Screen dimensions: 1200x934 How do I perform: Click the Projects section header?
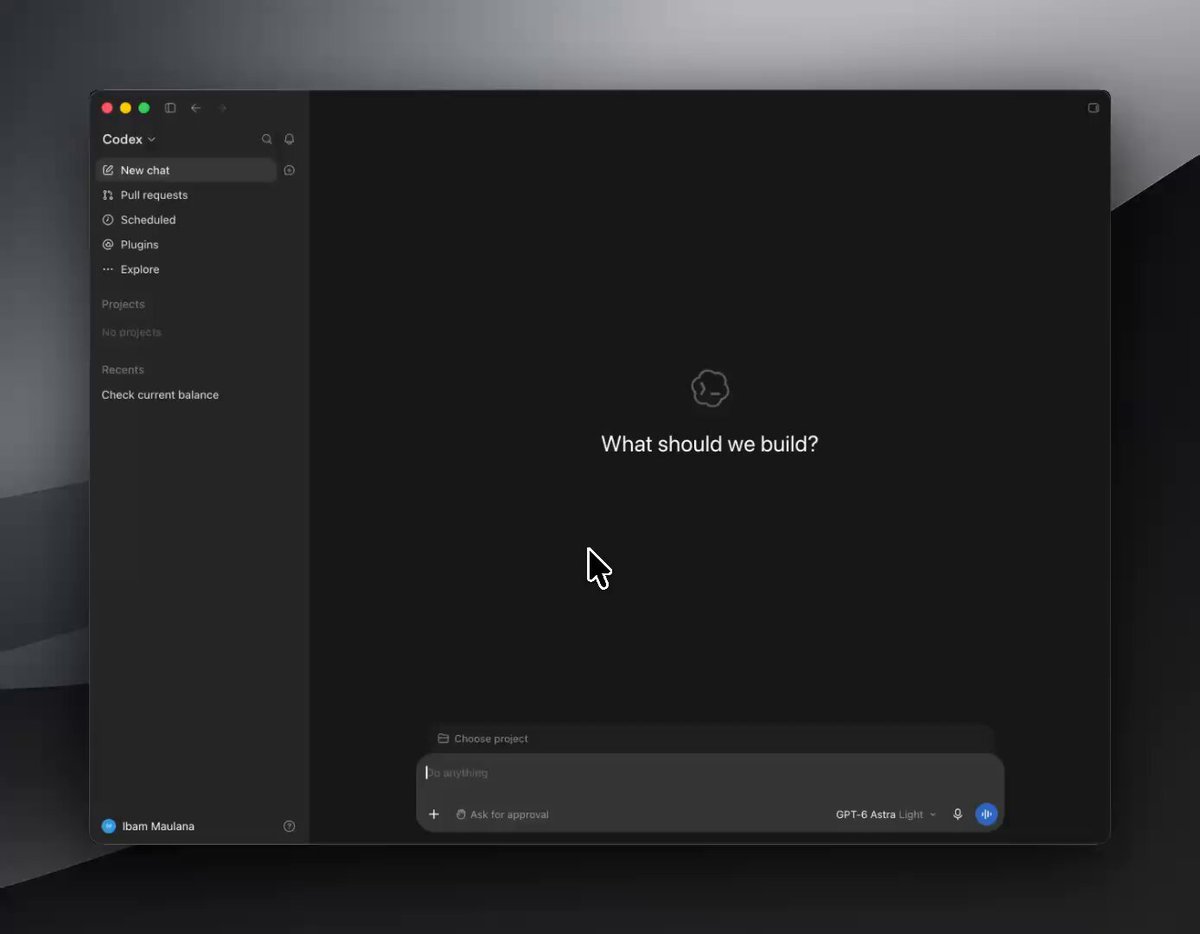tap(123, 305)
